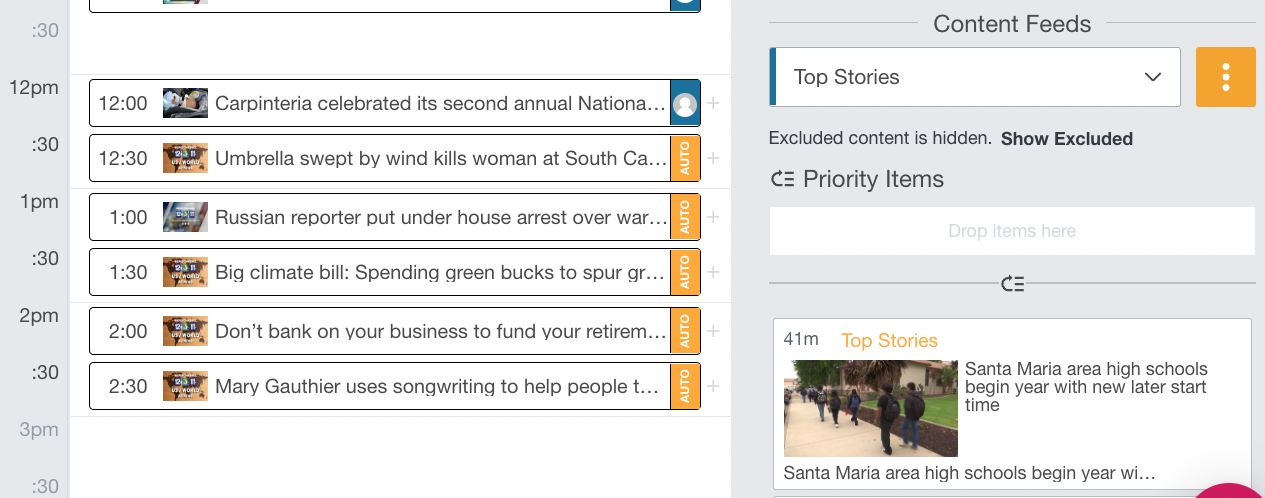Open the Santa Maria high schools story thumbnail
Image resolution: width=1265 pixels, height=498 pixels.
point(871,408)
